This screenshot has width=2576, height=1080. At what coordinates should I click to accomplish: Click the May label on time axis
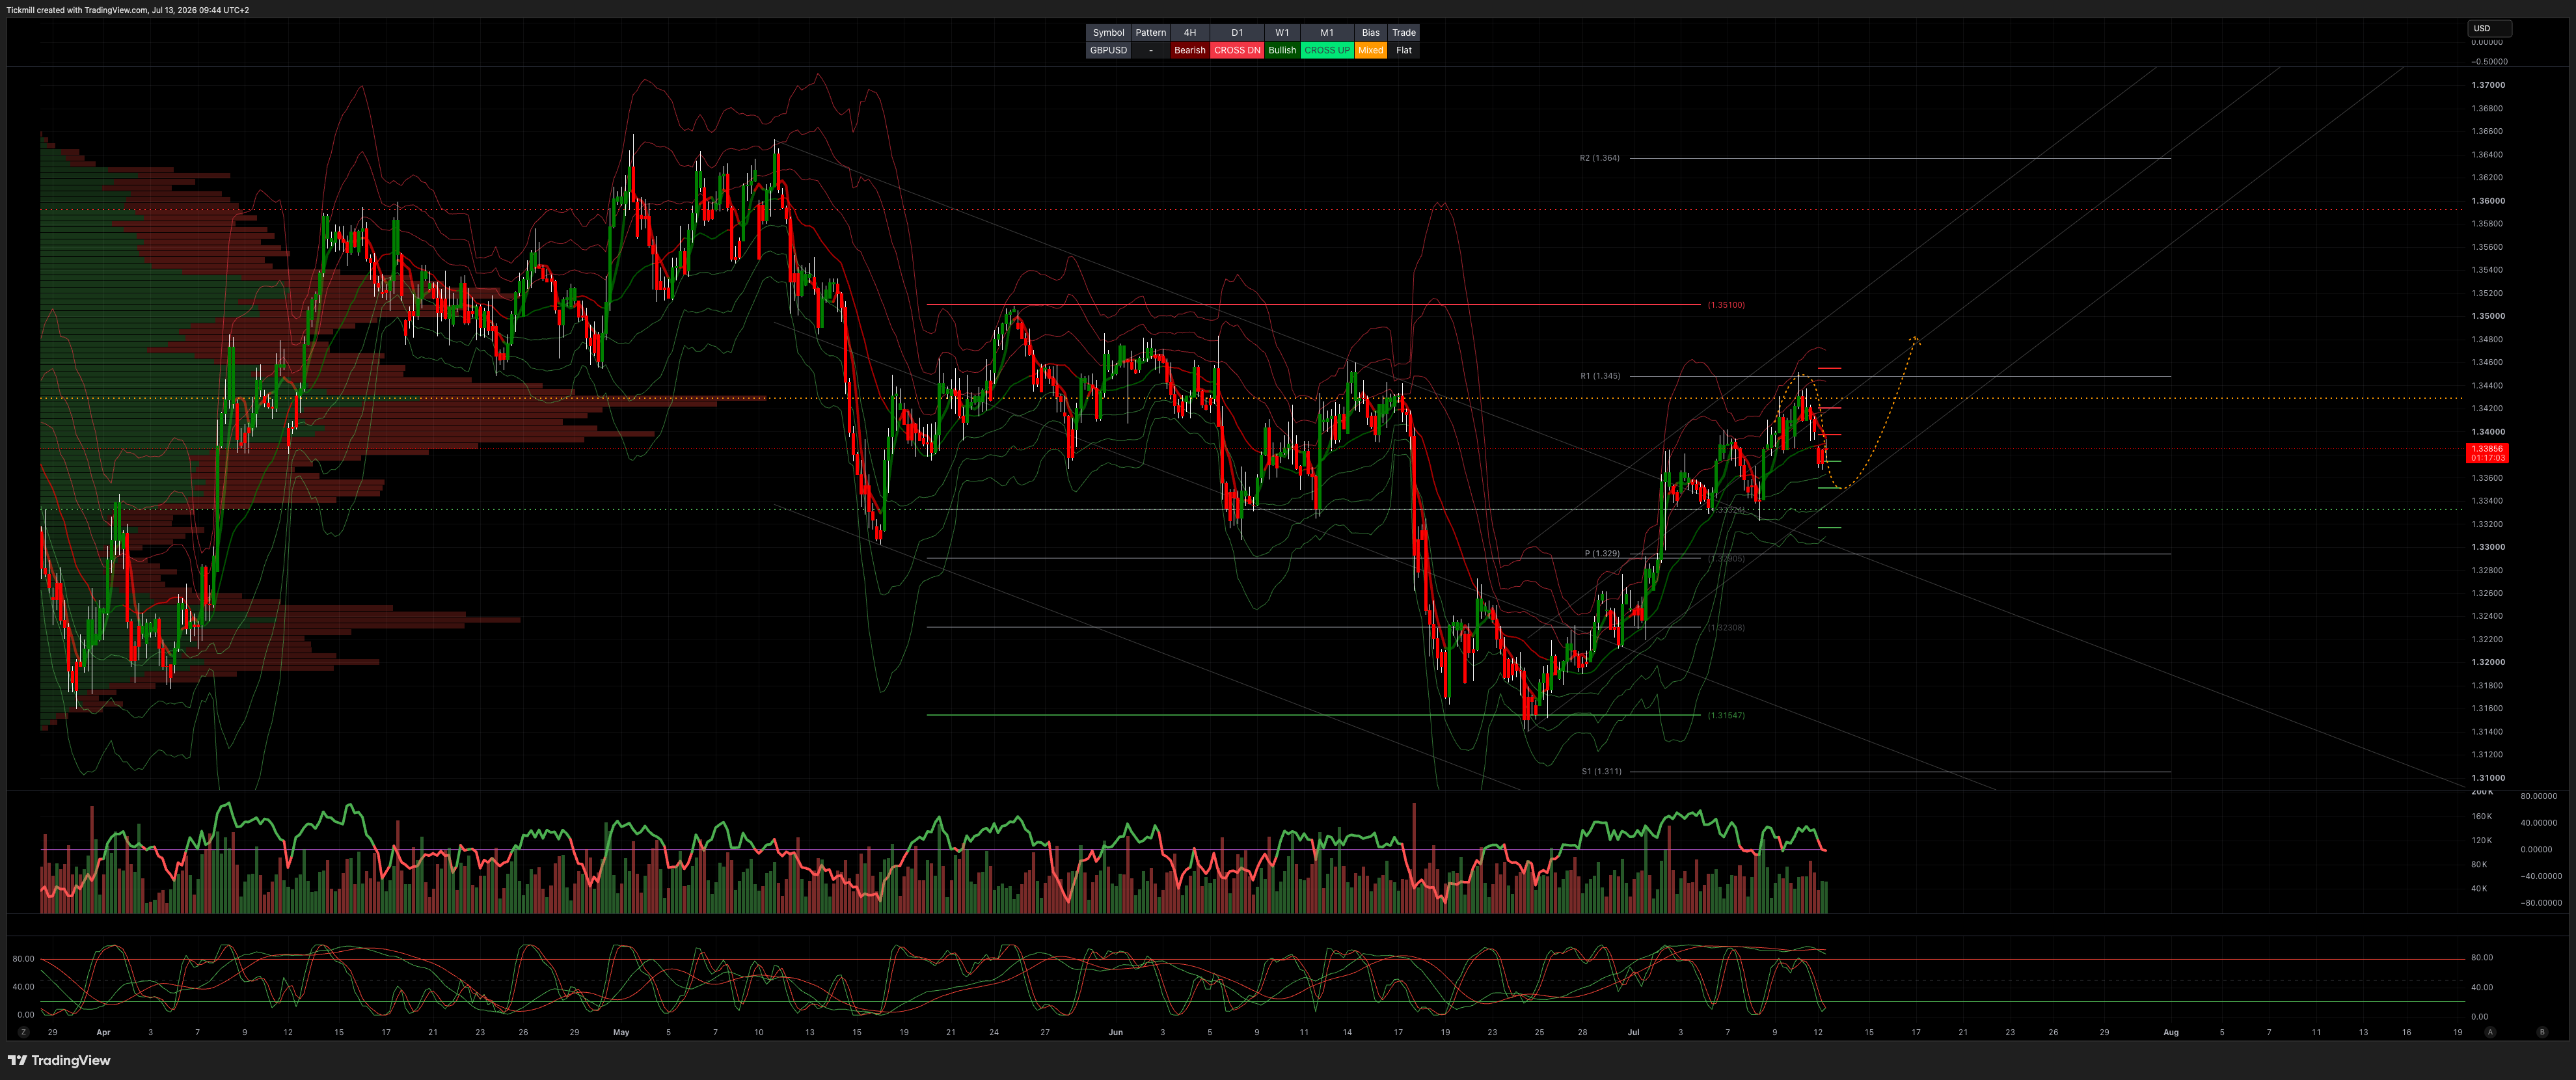[621, 1032]
